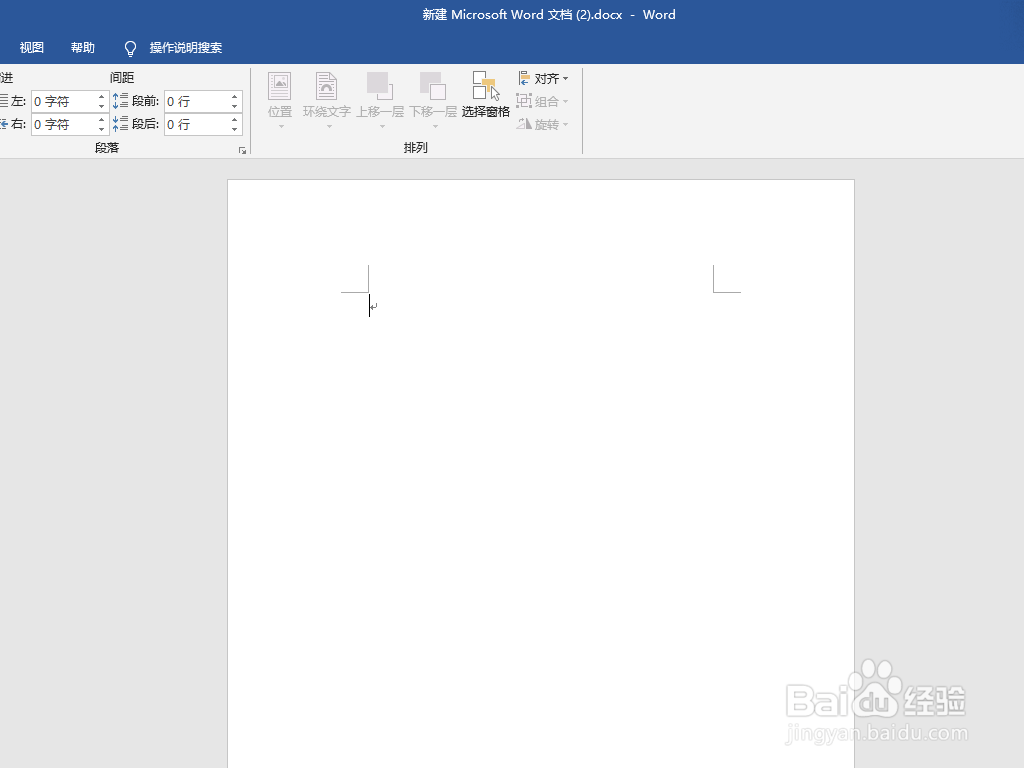Decrease right indent with down arrow
The image size is (1024, 768).
(102, 129)
